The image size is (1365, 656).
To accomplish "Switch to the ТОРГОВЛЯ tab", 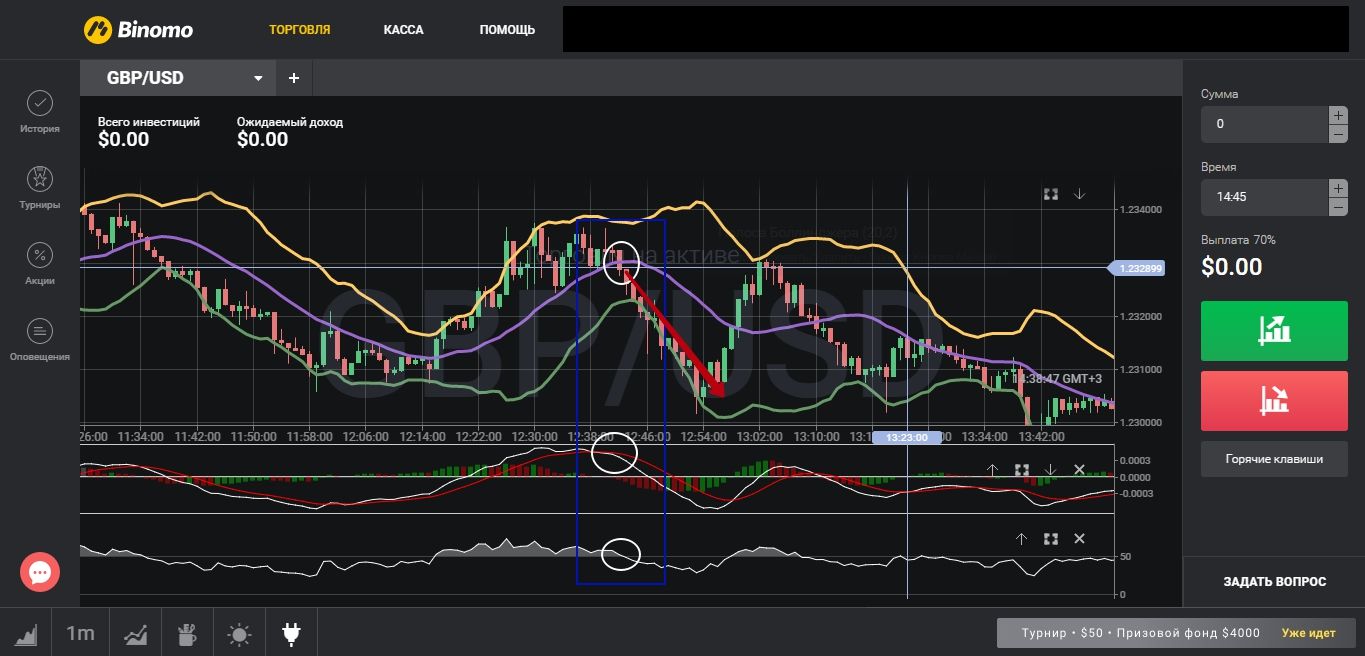I will [299, 30].
